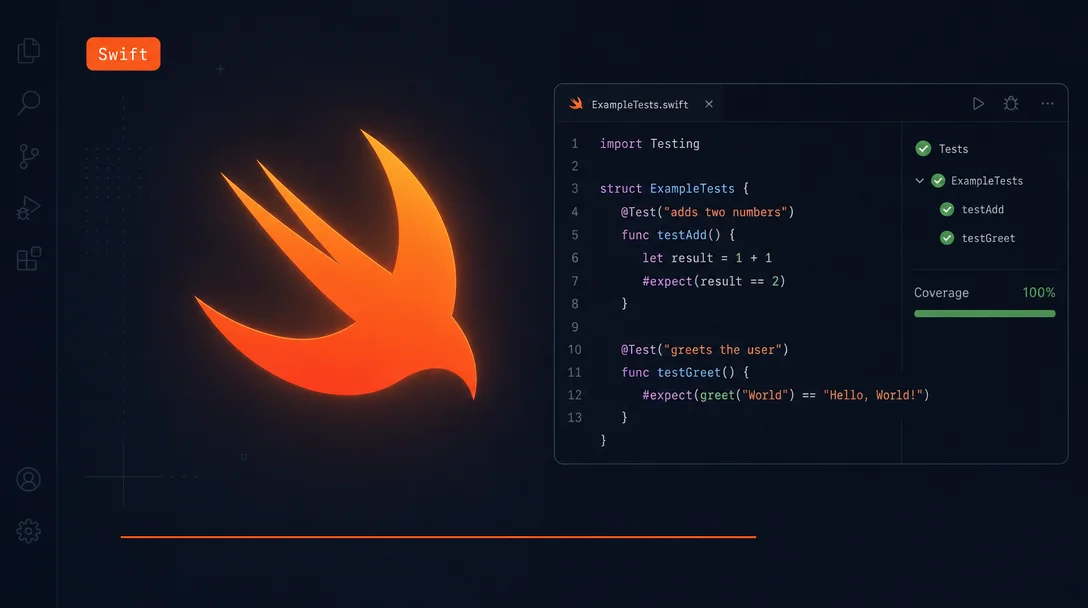Click the Swift bird icon on file tab
The width and height of the screenshot is (1088, 608).
[x=576, y=104]
